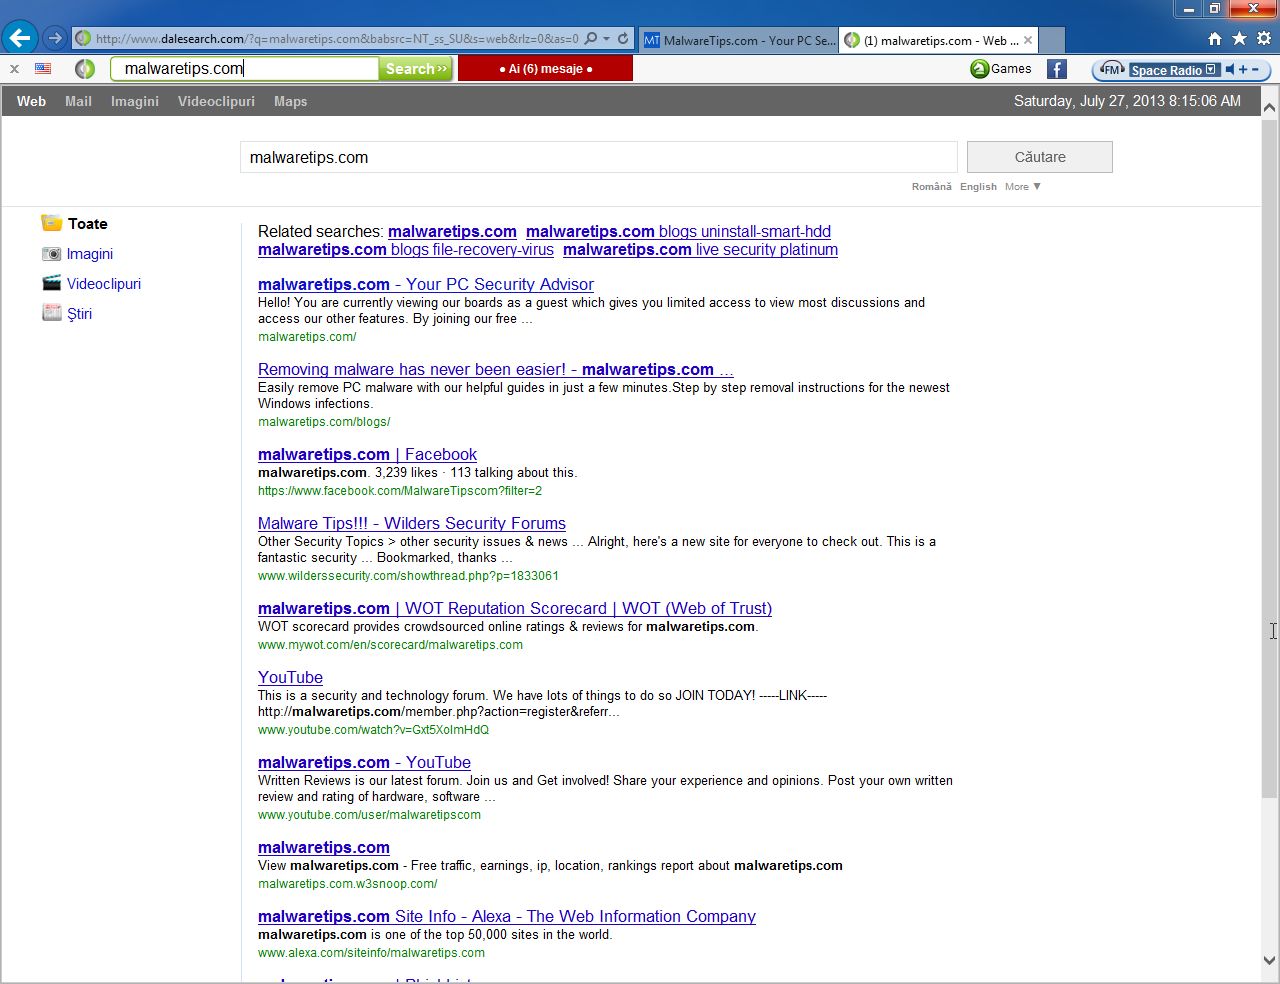Image resolution: width=1280 pixels, height=984 pixels.
Task: Switch to Imagini in the top navigation bar
Action: [135, 101]
